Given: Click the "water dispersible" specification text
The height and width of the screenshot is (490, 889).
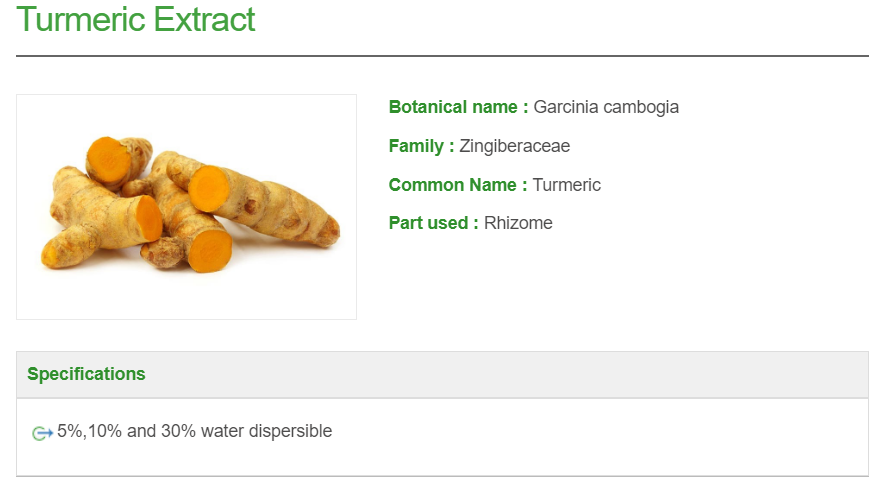Looking at the screenshot, I should 266,431.
